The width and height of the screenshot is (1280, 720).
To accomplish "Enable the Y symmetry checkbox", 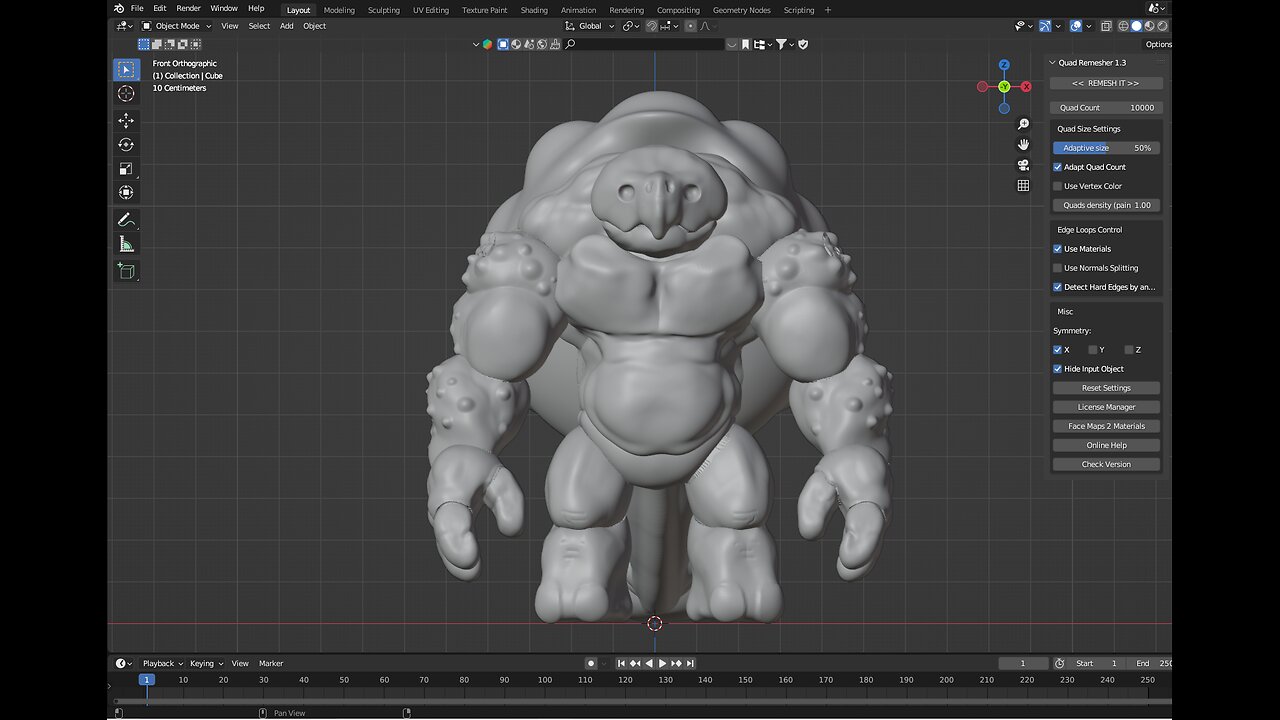I will tap(1093, 350).
